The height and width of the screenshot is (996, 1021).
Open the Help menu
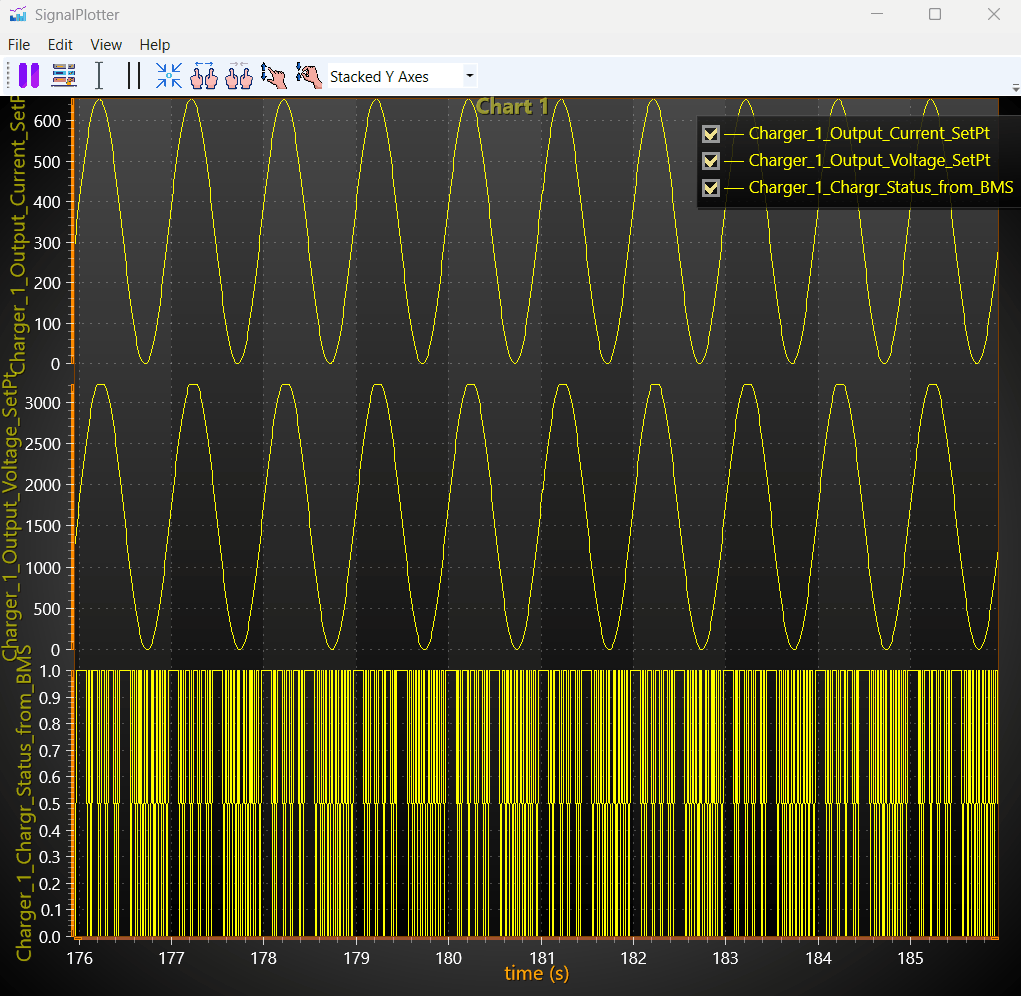[x=155, y=45]
